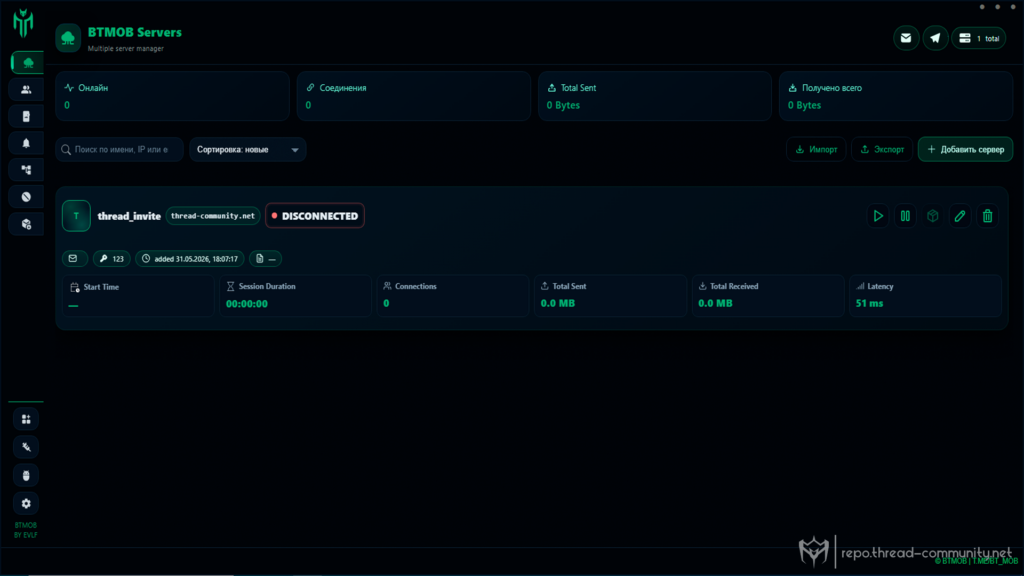Screen dimensions: 1024x576
Task: Click the 'Connections' tile of thread_invite
Action: click(x=453, y=296)
